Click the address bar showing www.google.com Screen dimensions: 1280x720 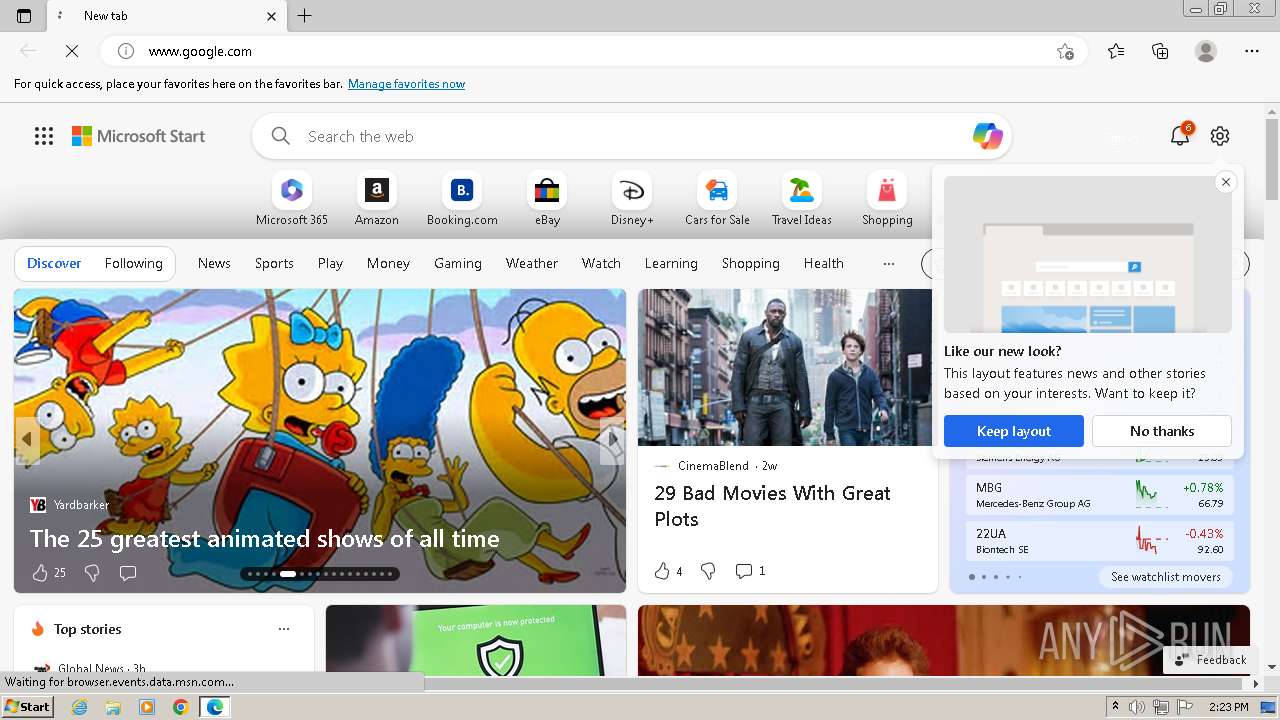[x=595, y=51]
